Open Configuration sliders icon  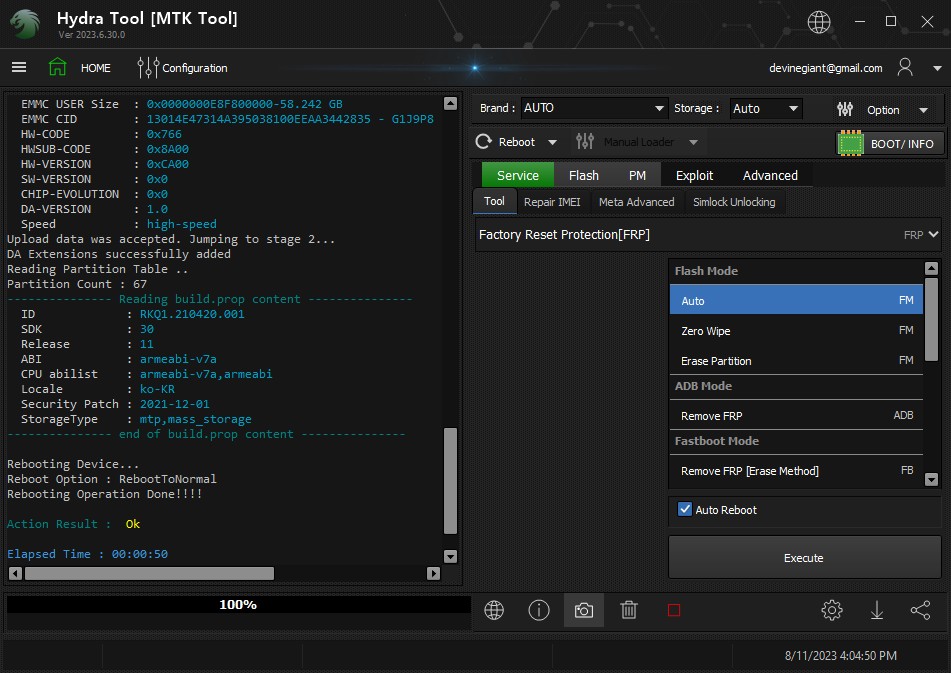pyautogui.click(x=147, y=67)
